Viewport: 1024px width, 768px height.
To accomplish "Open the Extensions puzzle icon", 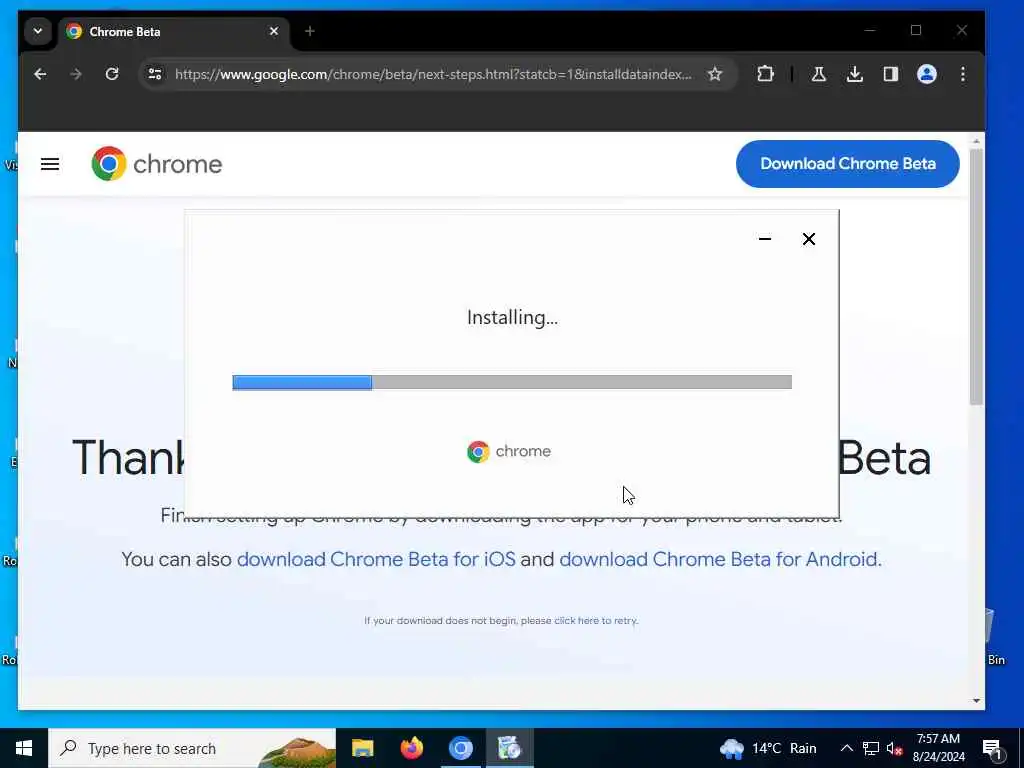I will [x=765, y=74].
